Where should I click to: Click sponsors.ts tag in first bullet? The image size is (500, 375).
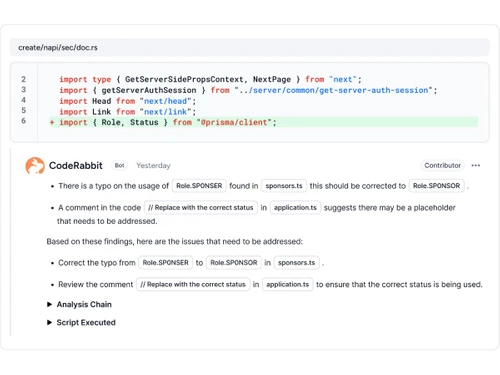[x=284, y=186]
